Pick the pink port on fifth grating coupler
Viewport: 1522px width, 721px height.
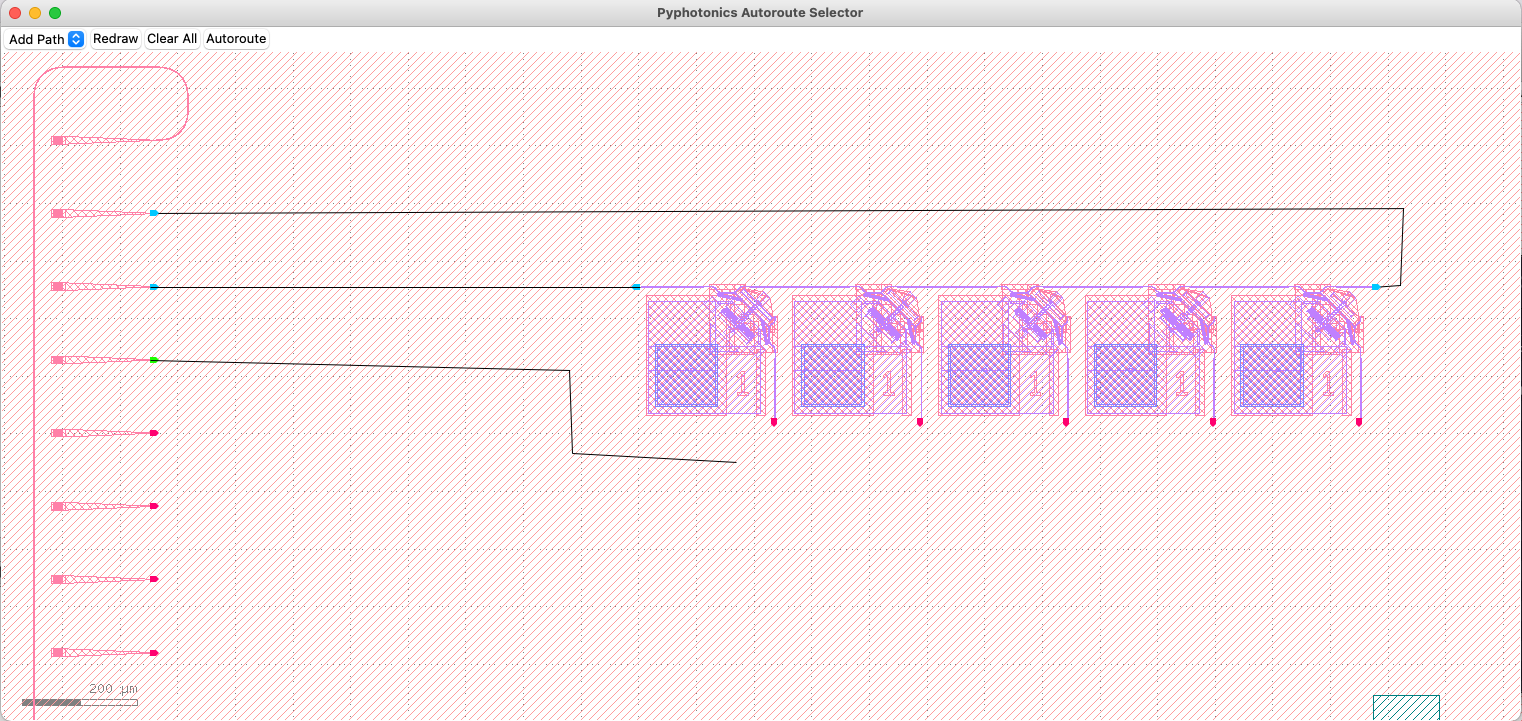point(154,433)
